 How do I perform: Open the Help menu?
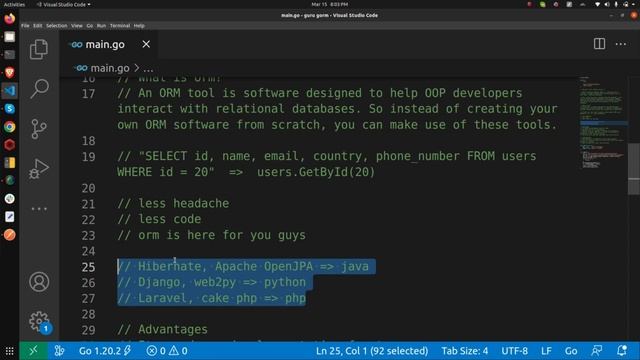[139, 26]
